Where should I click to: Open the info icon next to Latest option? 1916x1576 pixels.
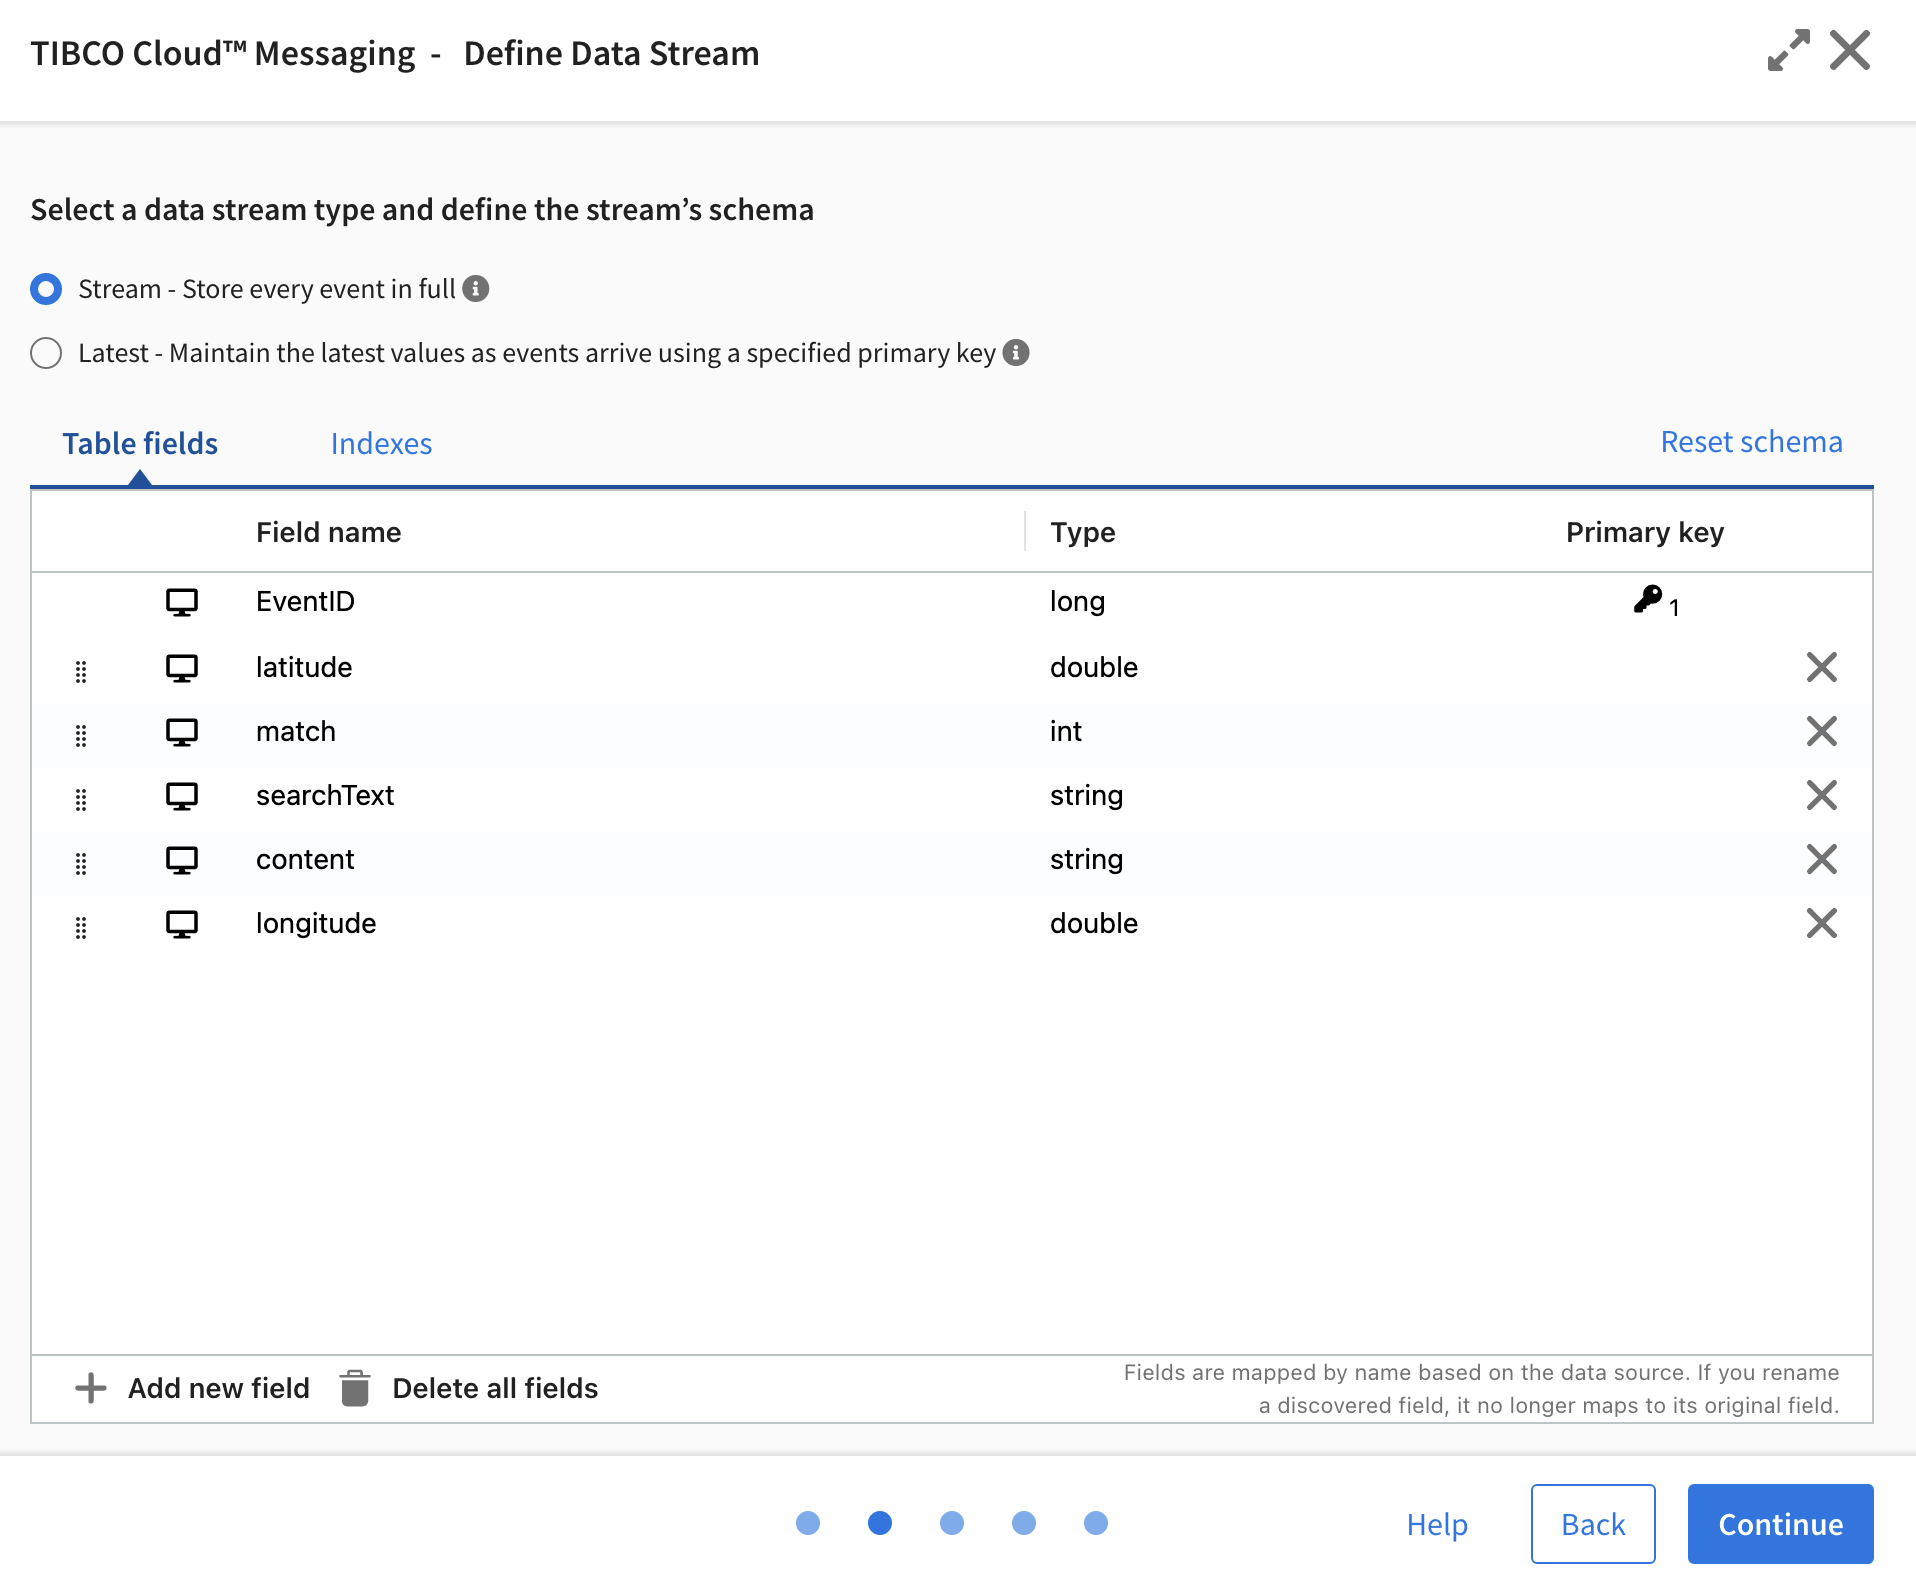1016,353
